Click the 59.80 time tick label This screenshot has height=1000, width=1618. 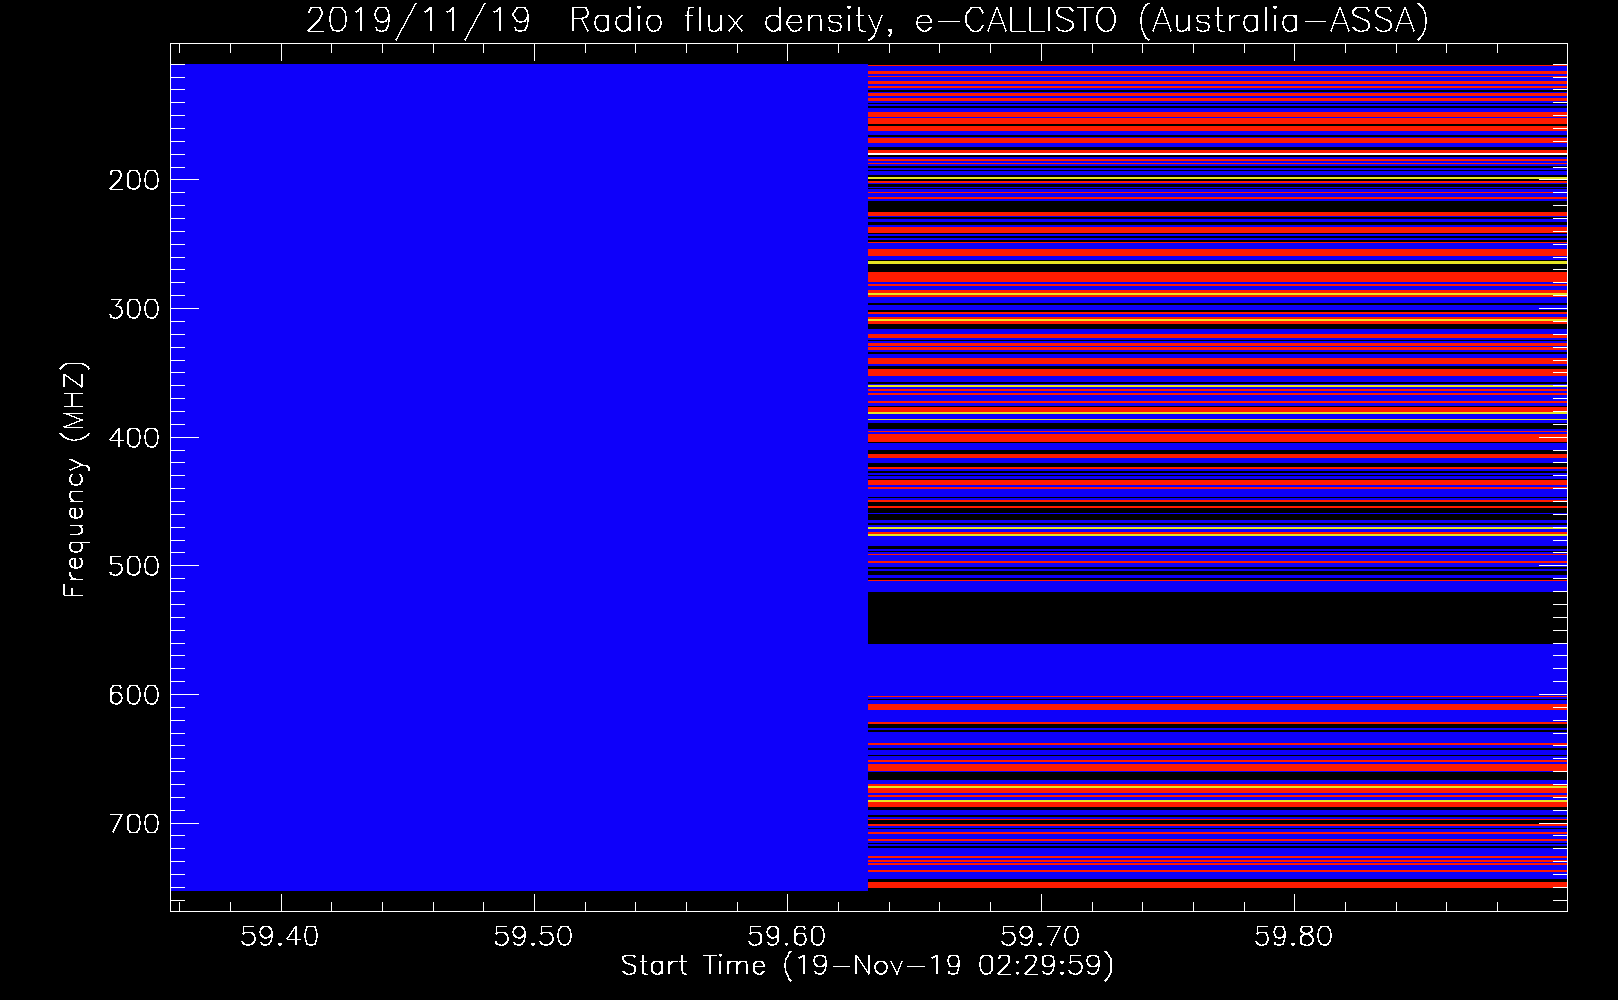click(1295, 936)
